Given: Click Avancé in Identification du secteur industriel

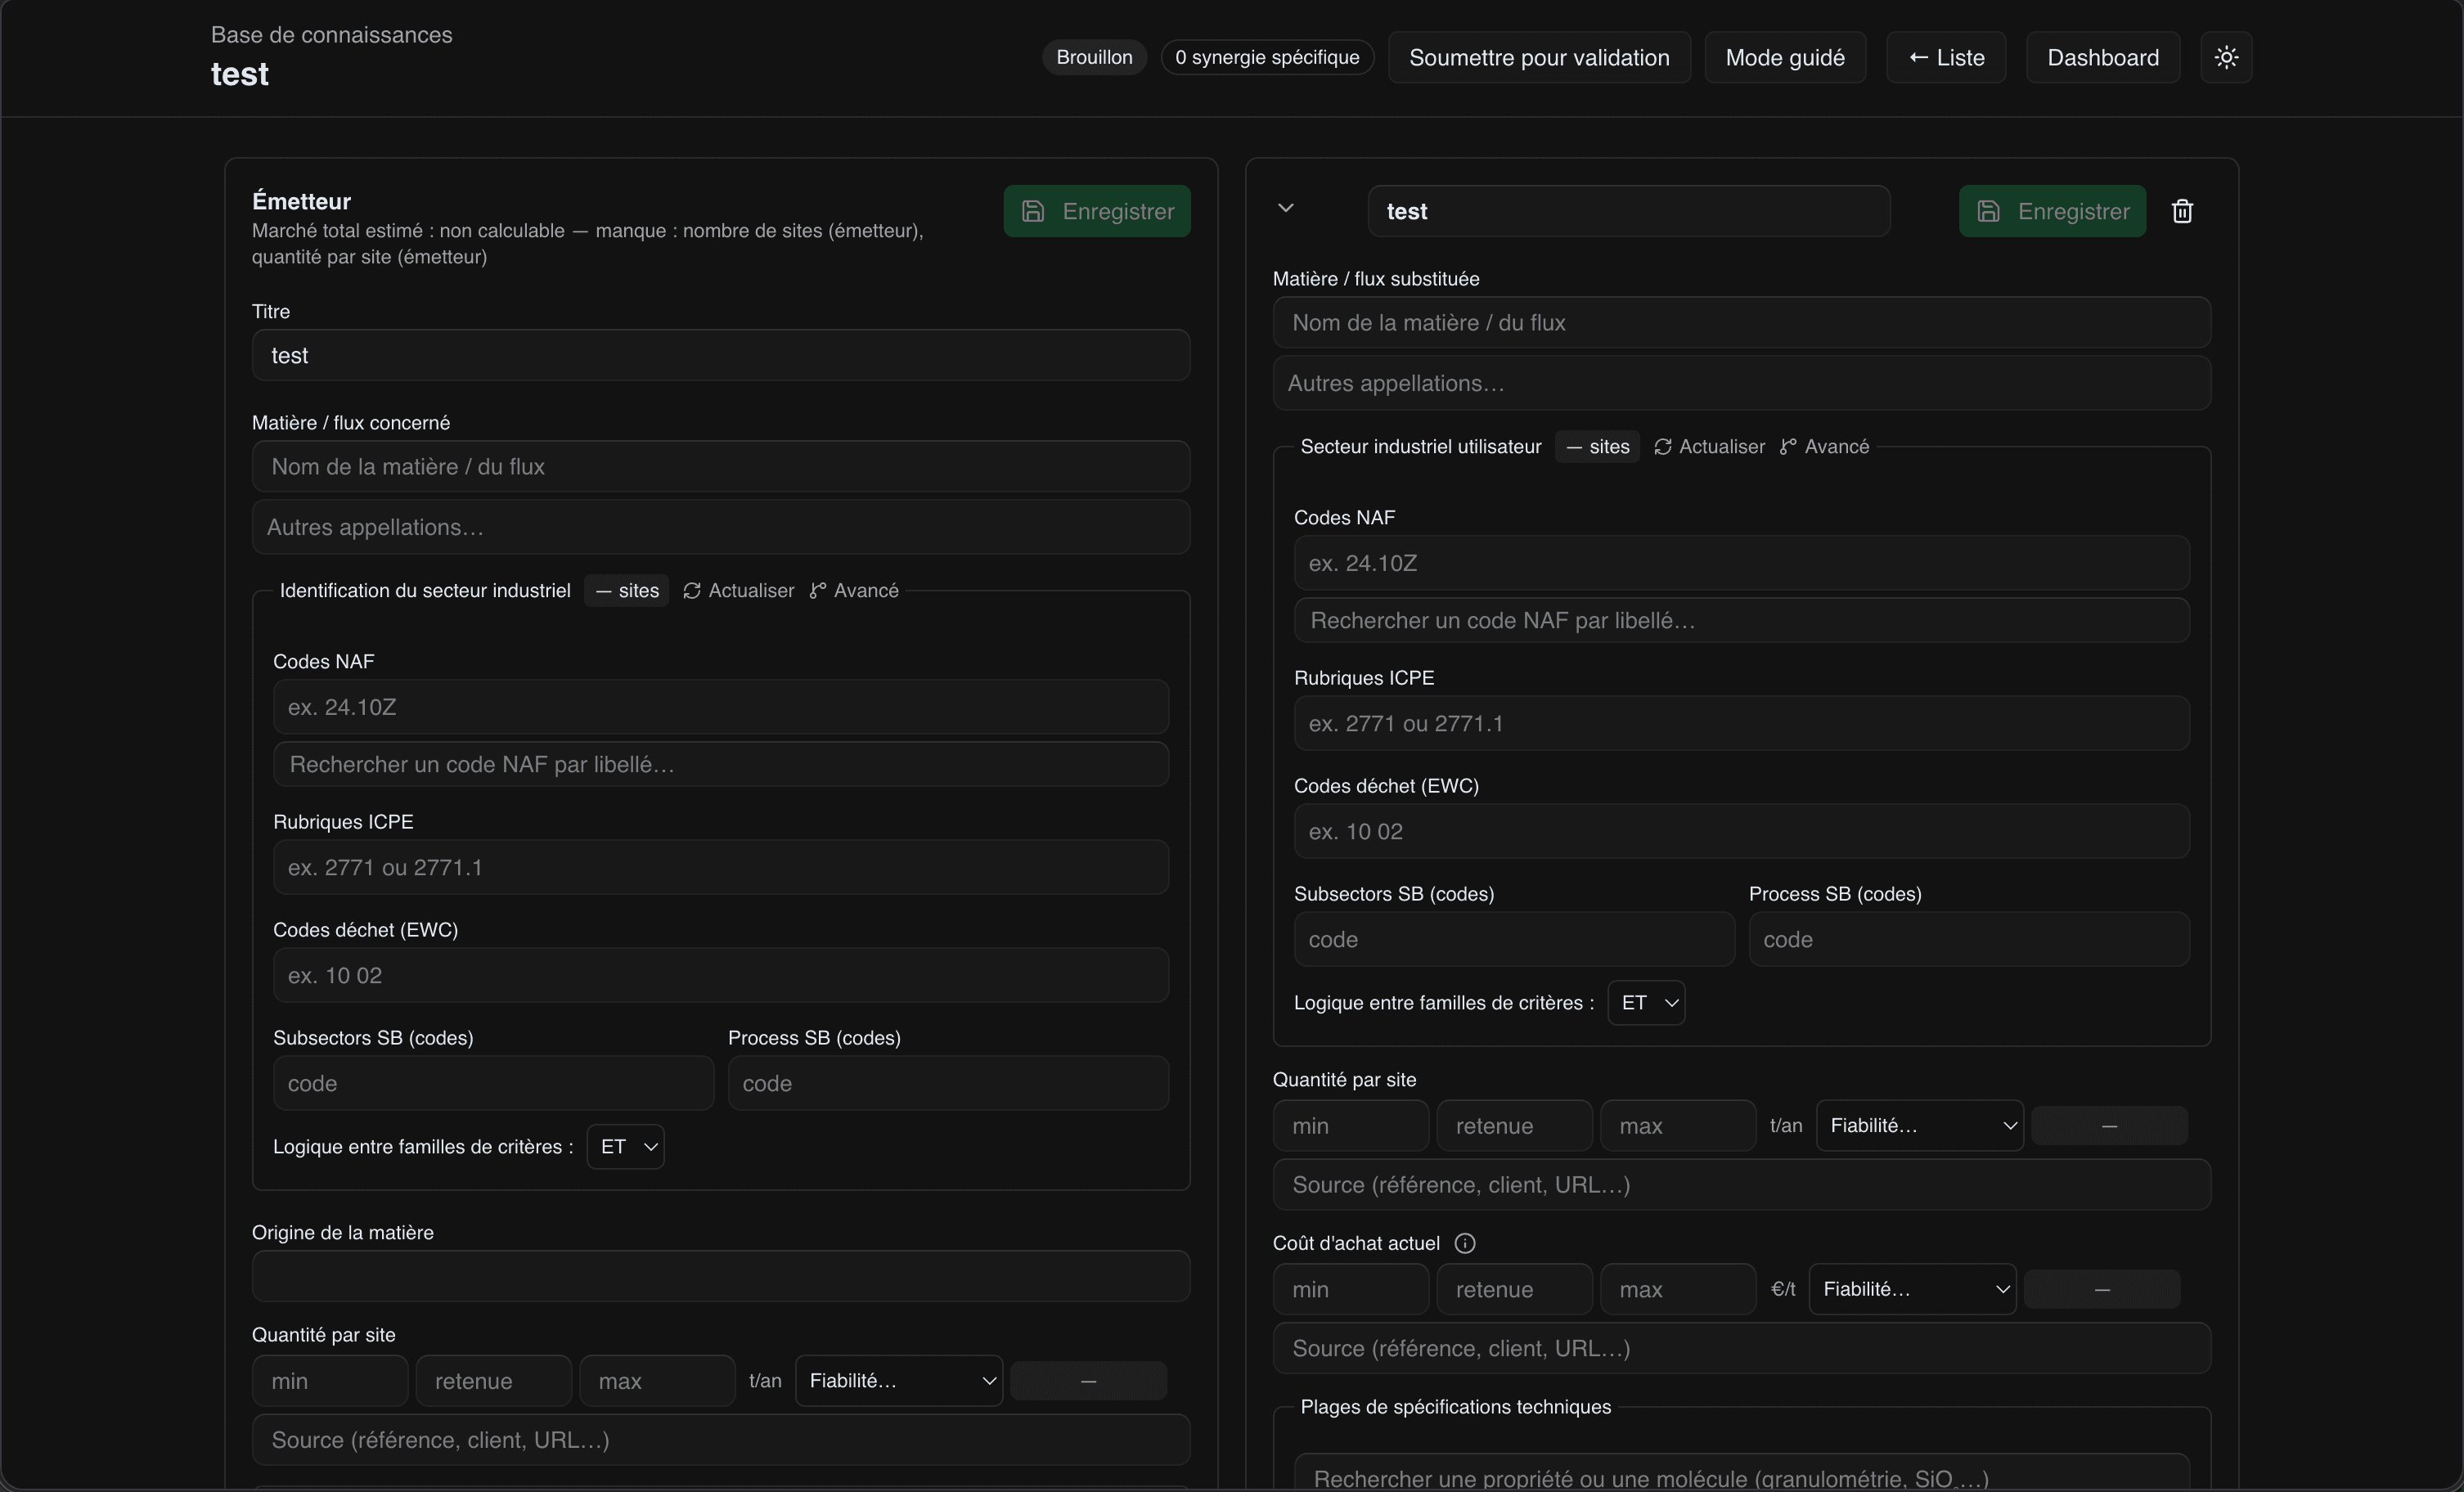Looking at the screenshot, I should point(854,591).
